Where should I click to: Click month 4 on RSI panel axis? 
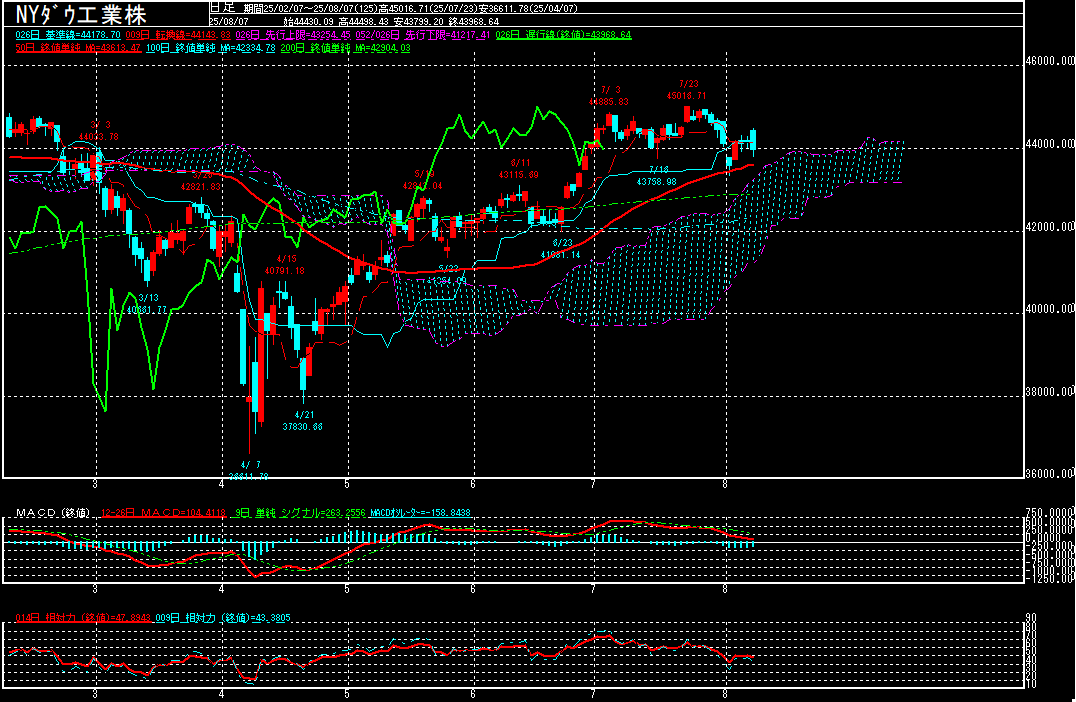click(x=222, y=694)
